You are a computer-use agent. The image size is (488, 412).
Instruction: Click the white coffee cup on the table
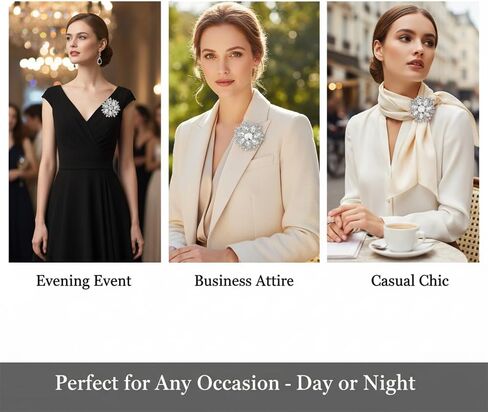(403, 236)
